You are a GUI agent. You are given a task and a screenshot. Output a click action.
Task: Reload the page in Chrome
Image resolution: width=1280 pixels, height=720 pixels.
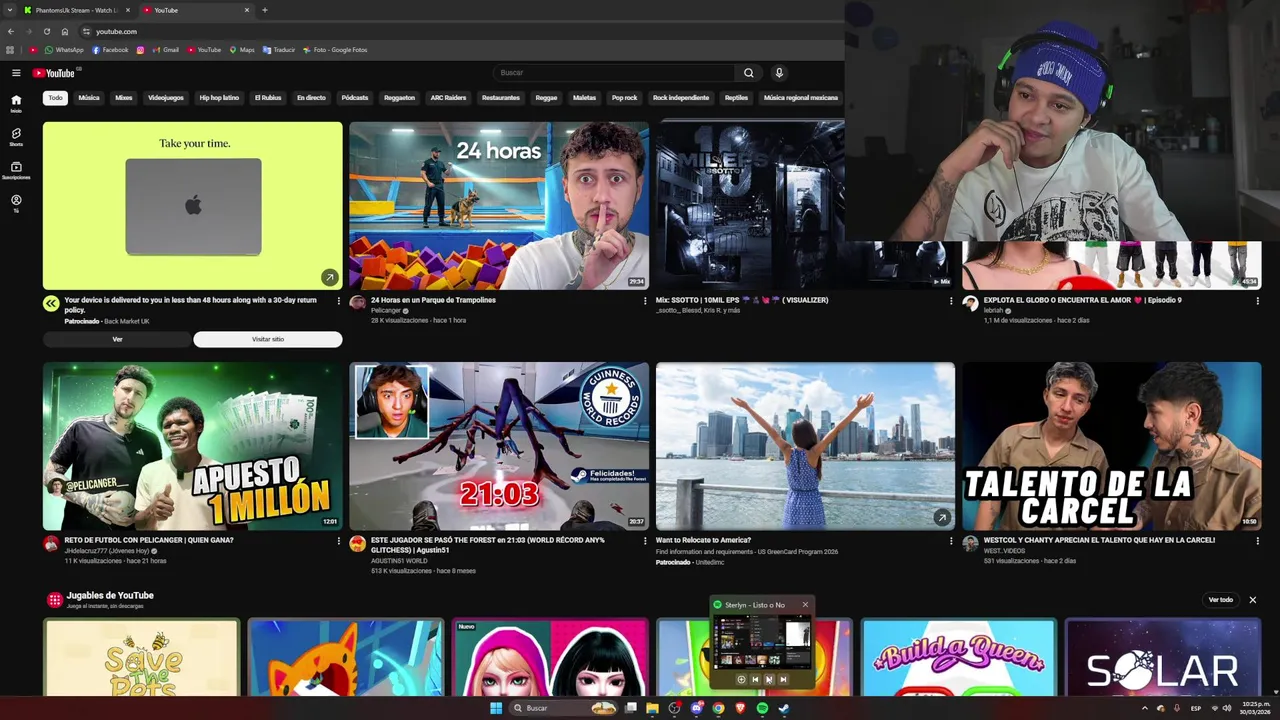point(46,31)
